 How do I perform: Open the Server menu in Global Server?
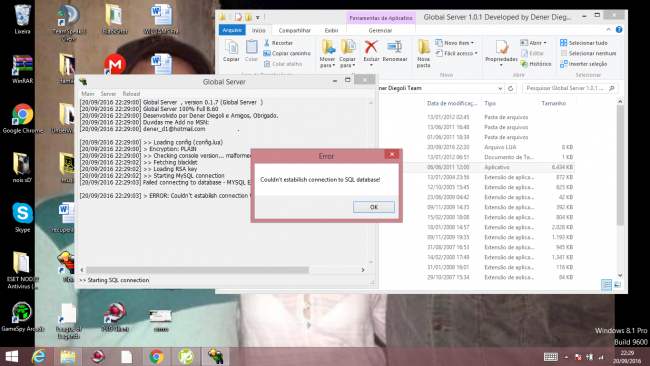[108, 94]
